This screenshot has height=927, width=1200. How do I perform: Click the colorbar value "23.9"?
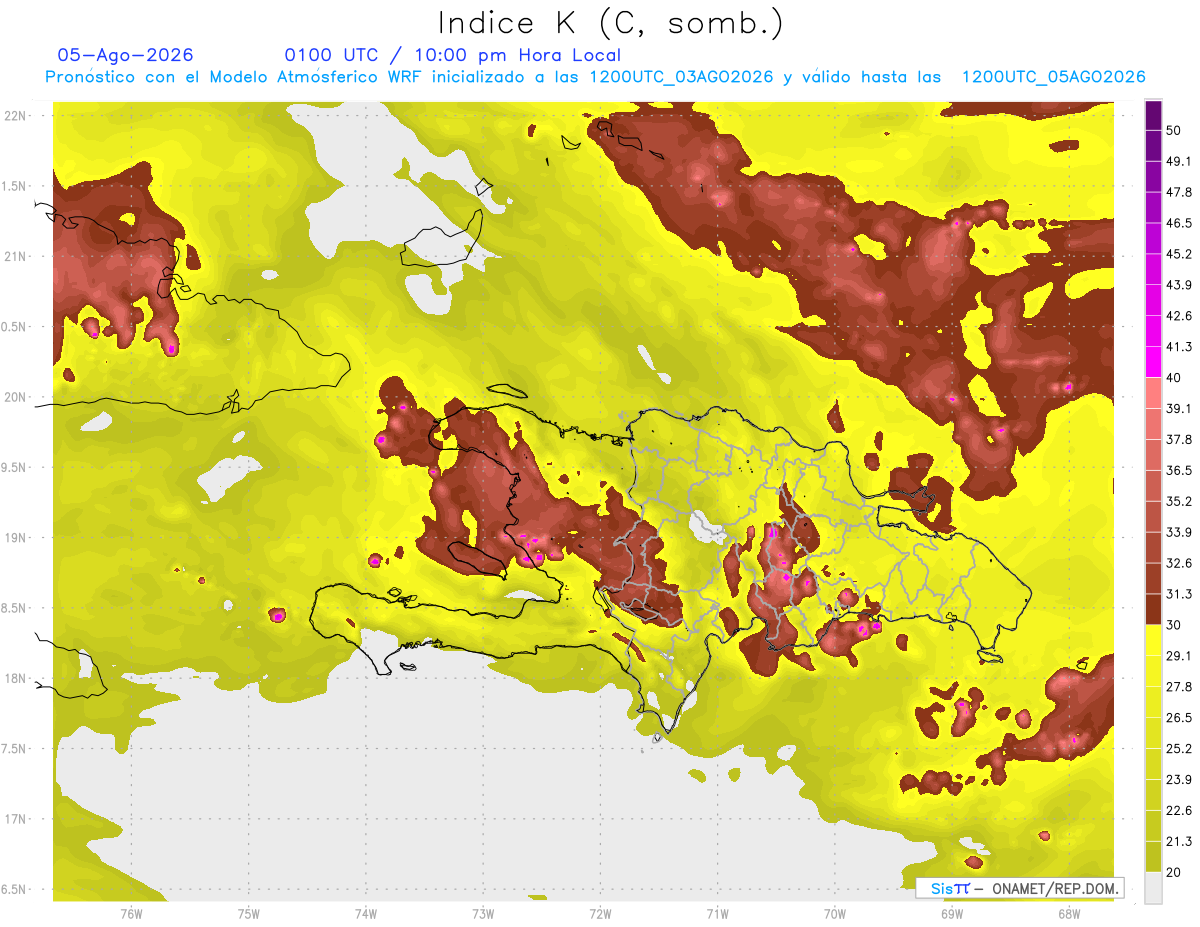tap(1178, 779)
